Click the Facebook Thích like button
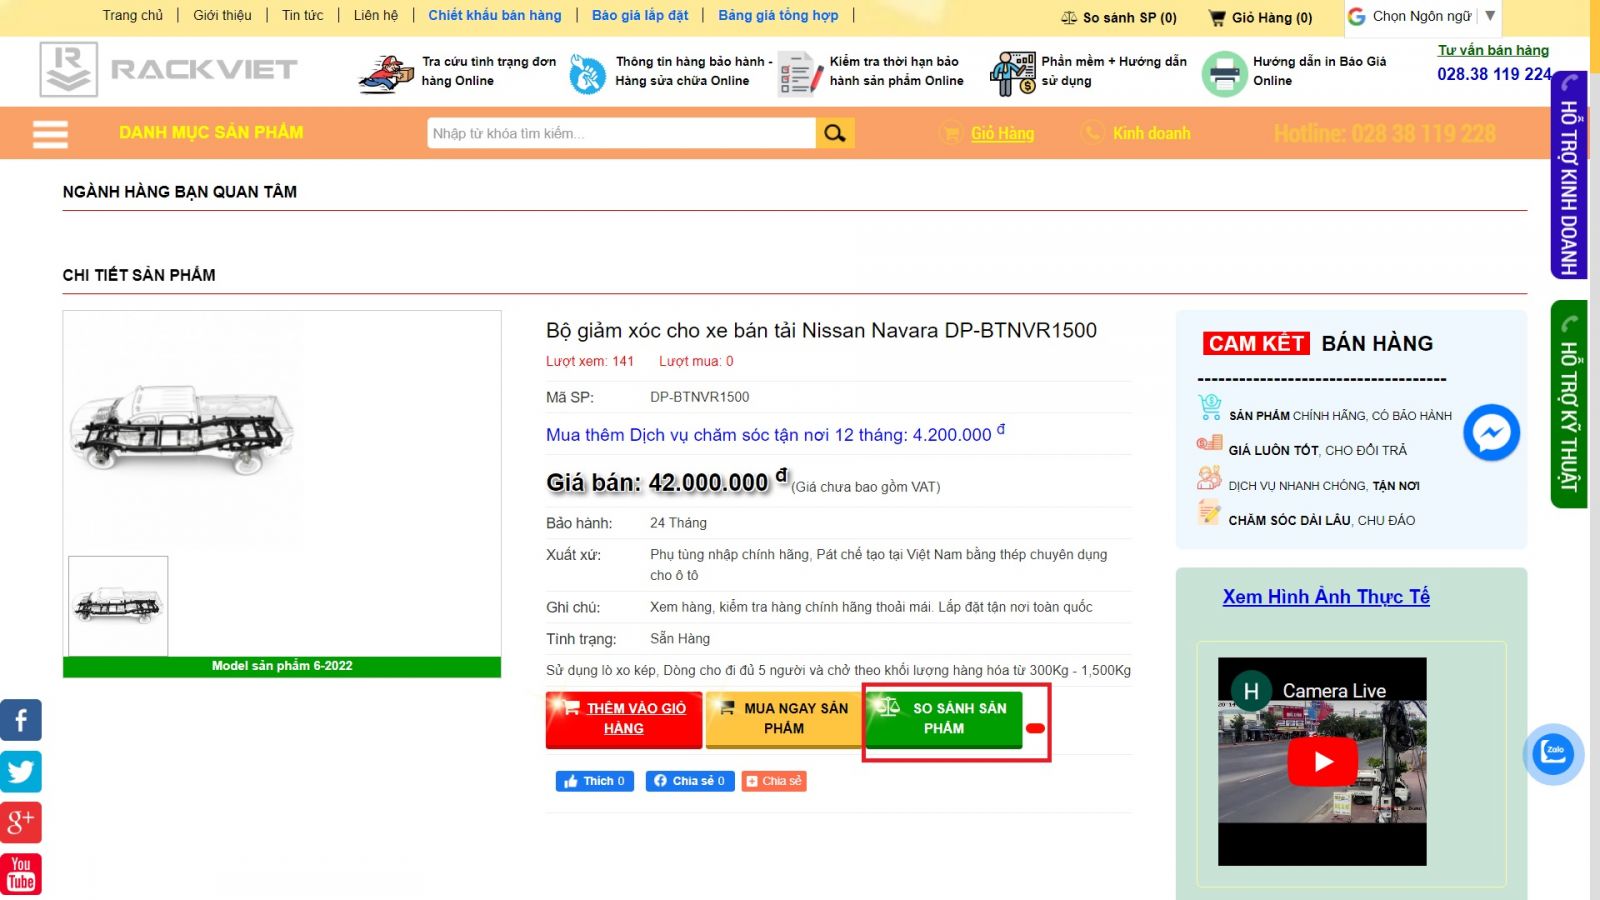 pyautogui.click(x=595, y=781)
